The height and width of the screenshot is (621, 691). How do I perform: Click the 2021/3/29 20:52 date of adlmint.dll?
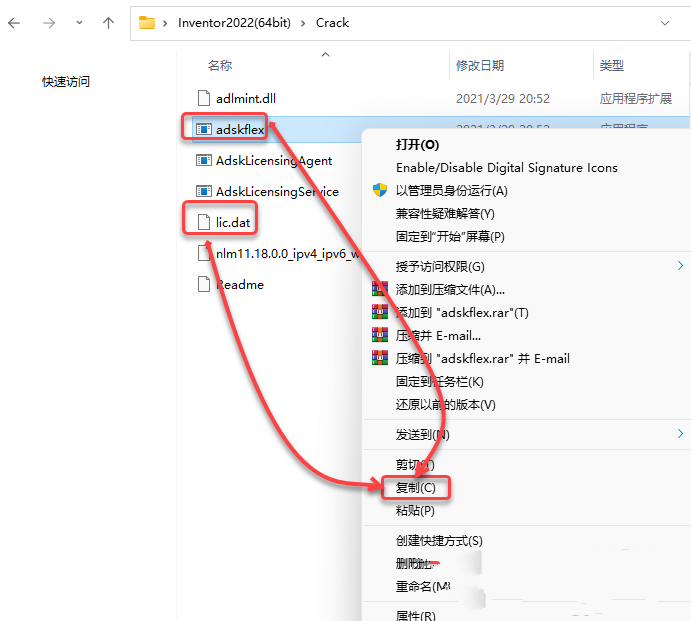tap(503, 98)
